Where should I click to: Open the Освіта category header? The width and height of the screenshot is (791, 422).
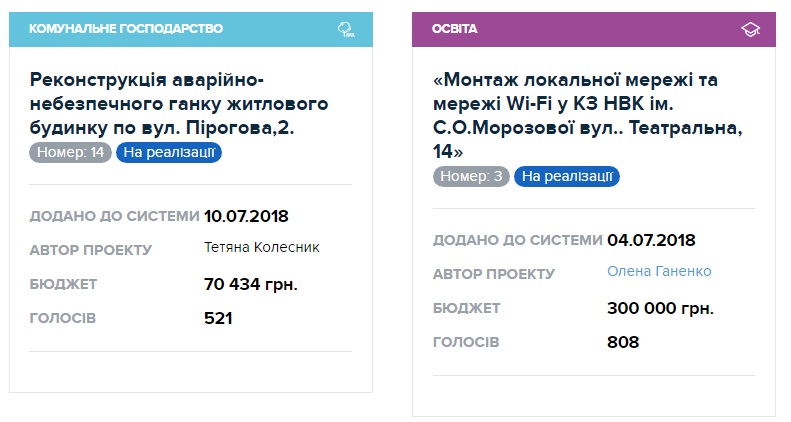[x=594, y=30]
